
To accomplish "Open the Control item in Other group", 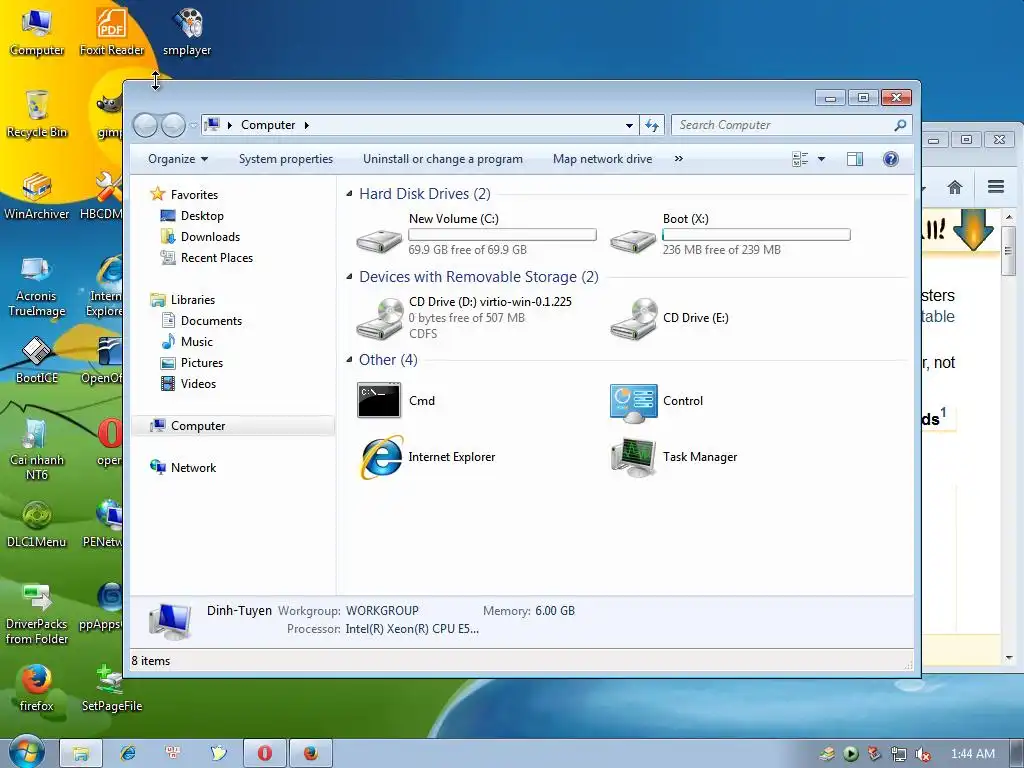I will [x=656, y=400].
